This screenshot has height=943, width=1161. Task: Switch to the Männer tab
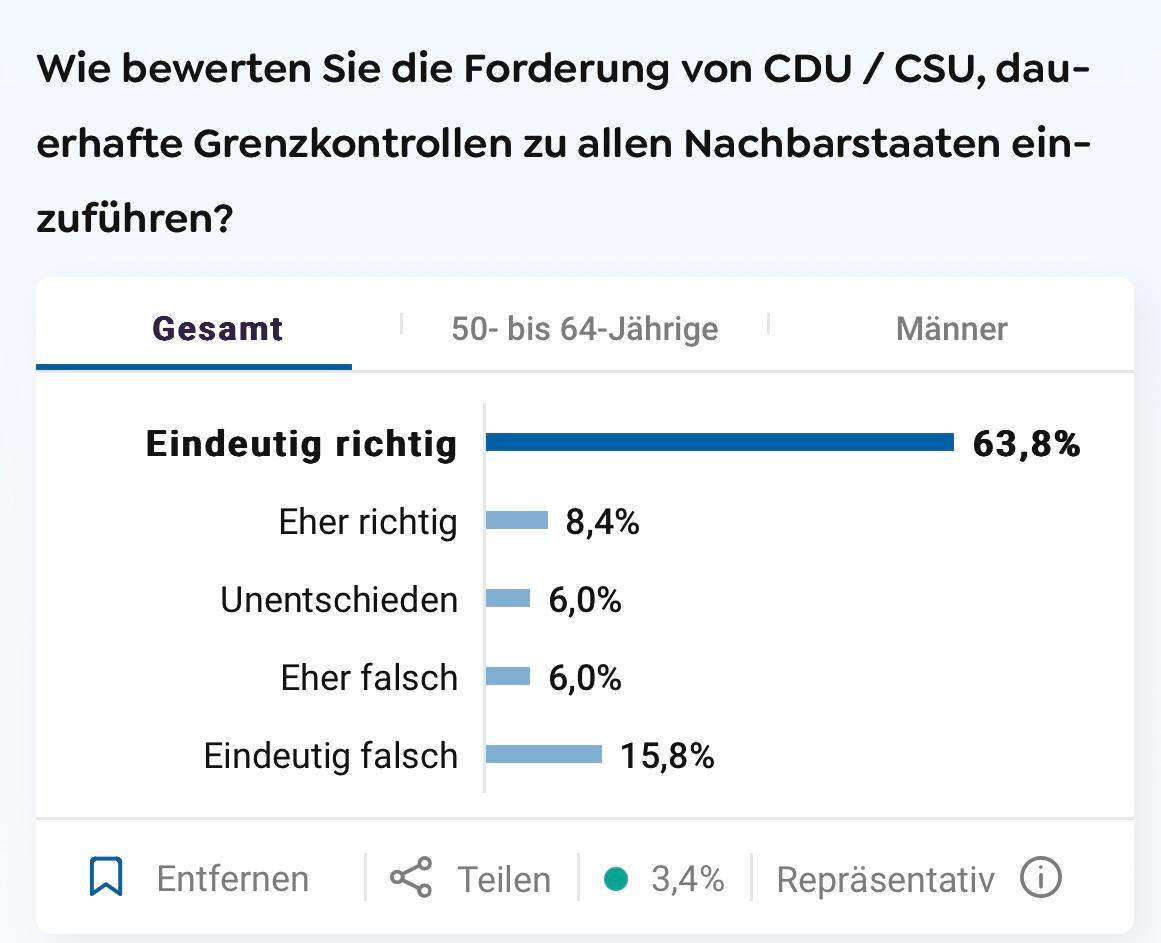click(x=950, y=328)
